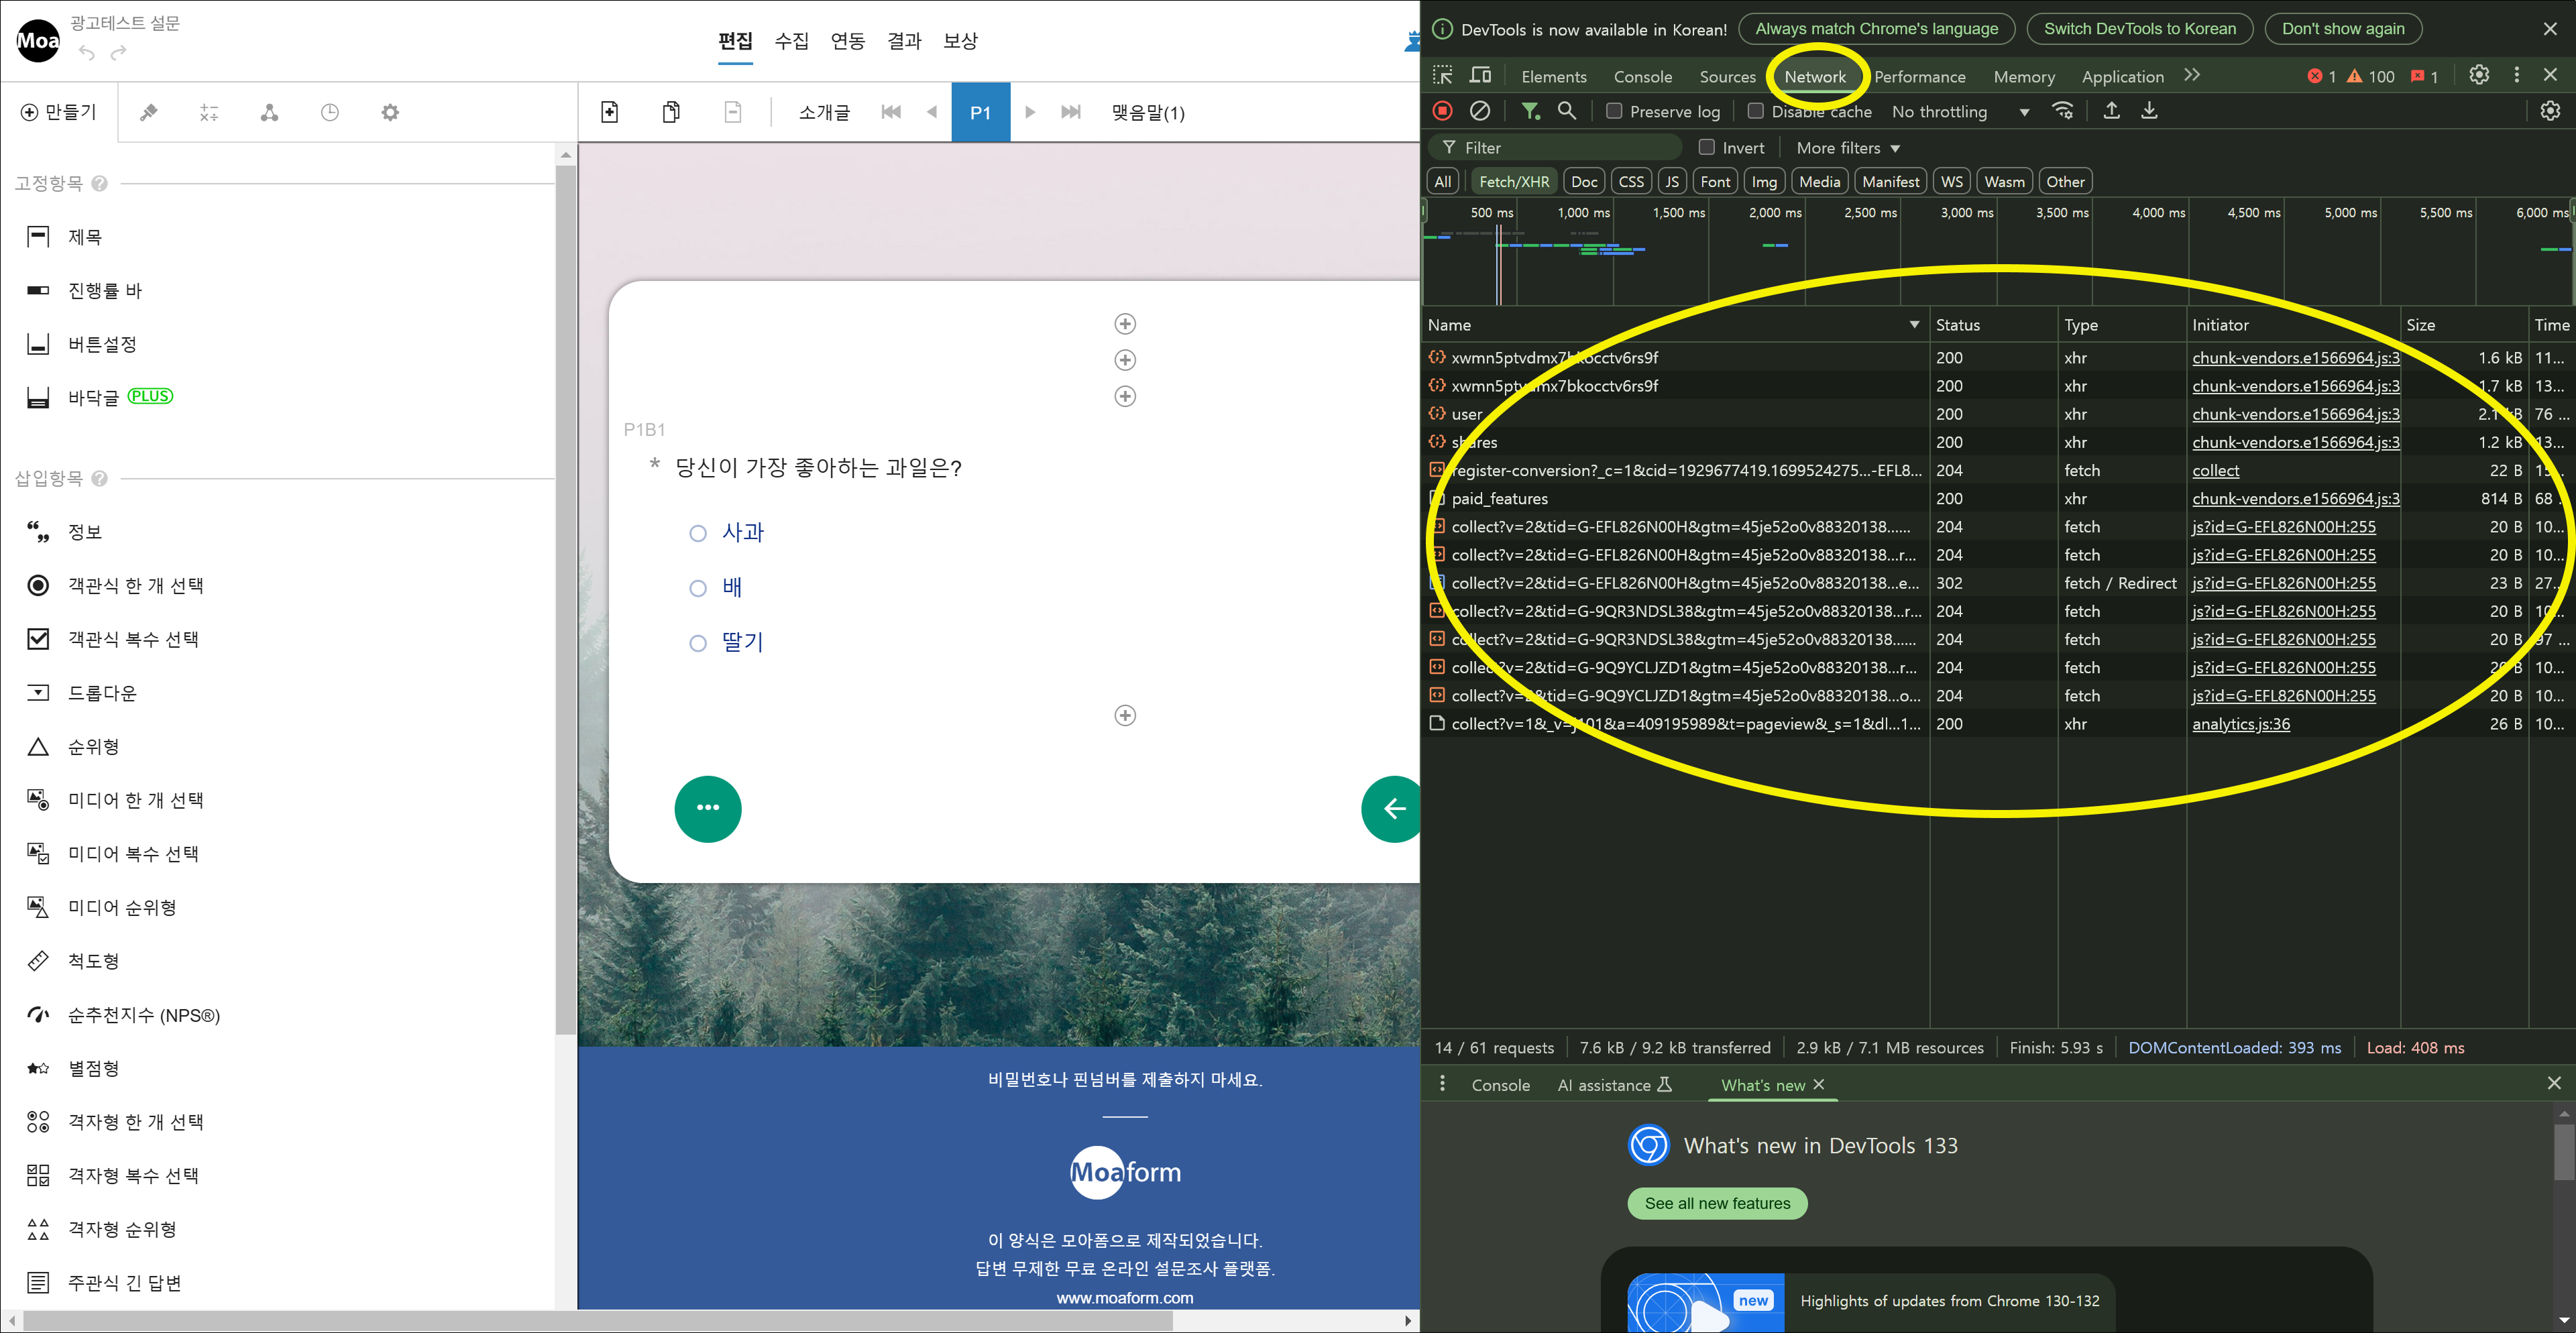Click the redo arrow under survey title
Image resolution: width=2576 pixels, height=1333 pixels.
pyautogui.click(x=119, y=53)
